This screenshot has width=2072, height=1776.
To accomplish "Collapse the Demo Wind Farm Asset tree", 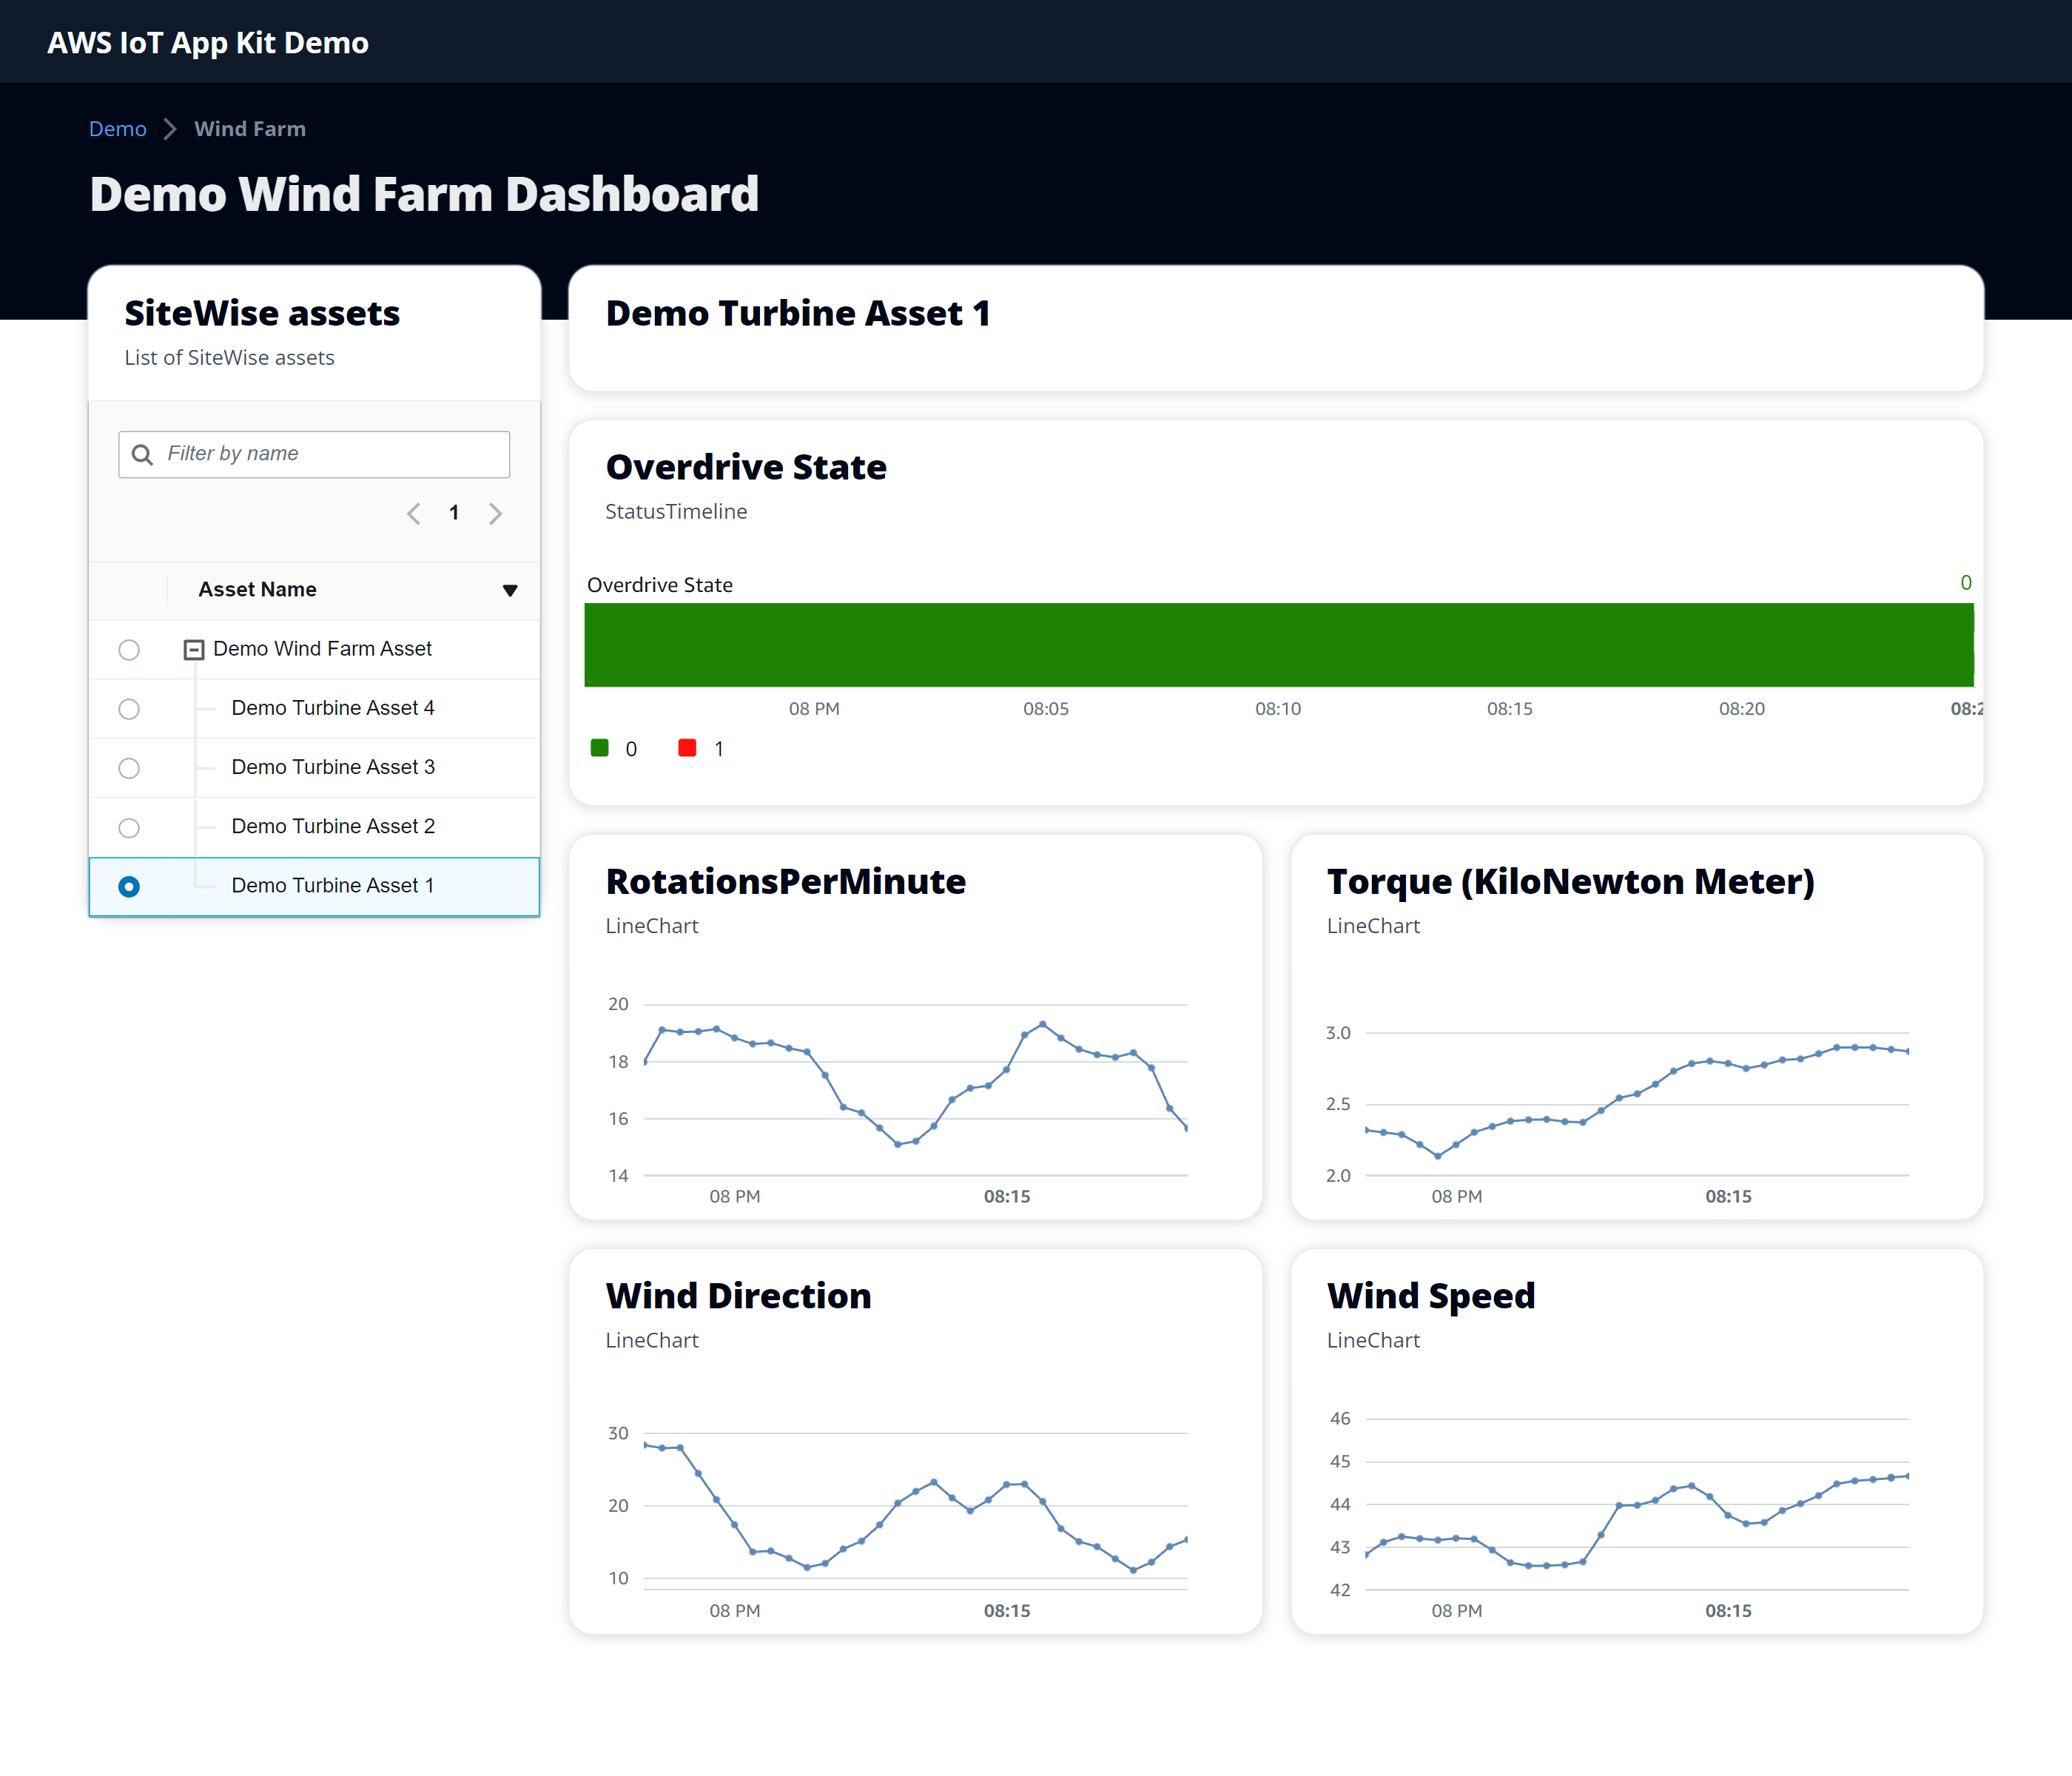I will tap(194, 650).
